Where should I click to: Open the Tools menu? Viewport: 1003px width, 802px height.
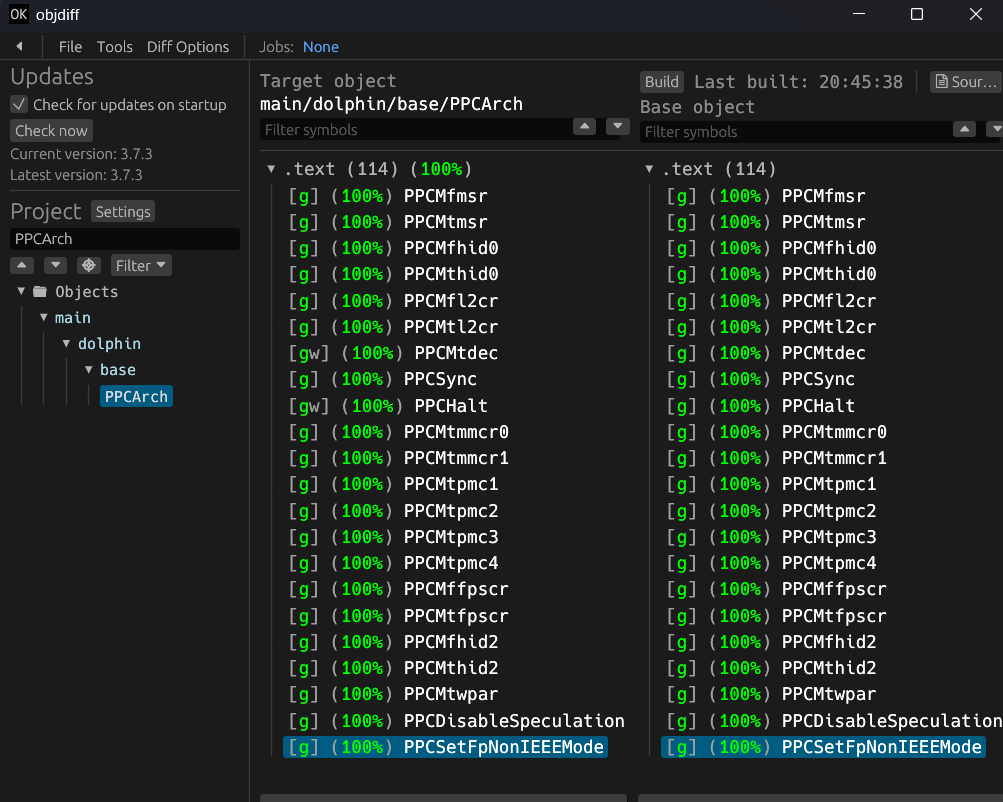115,47
